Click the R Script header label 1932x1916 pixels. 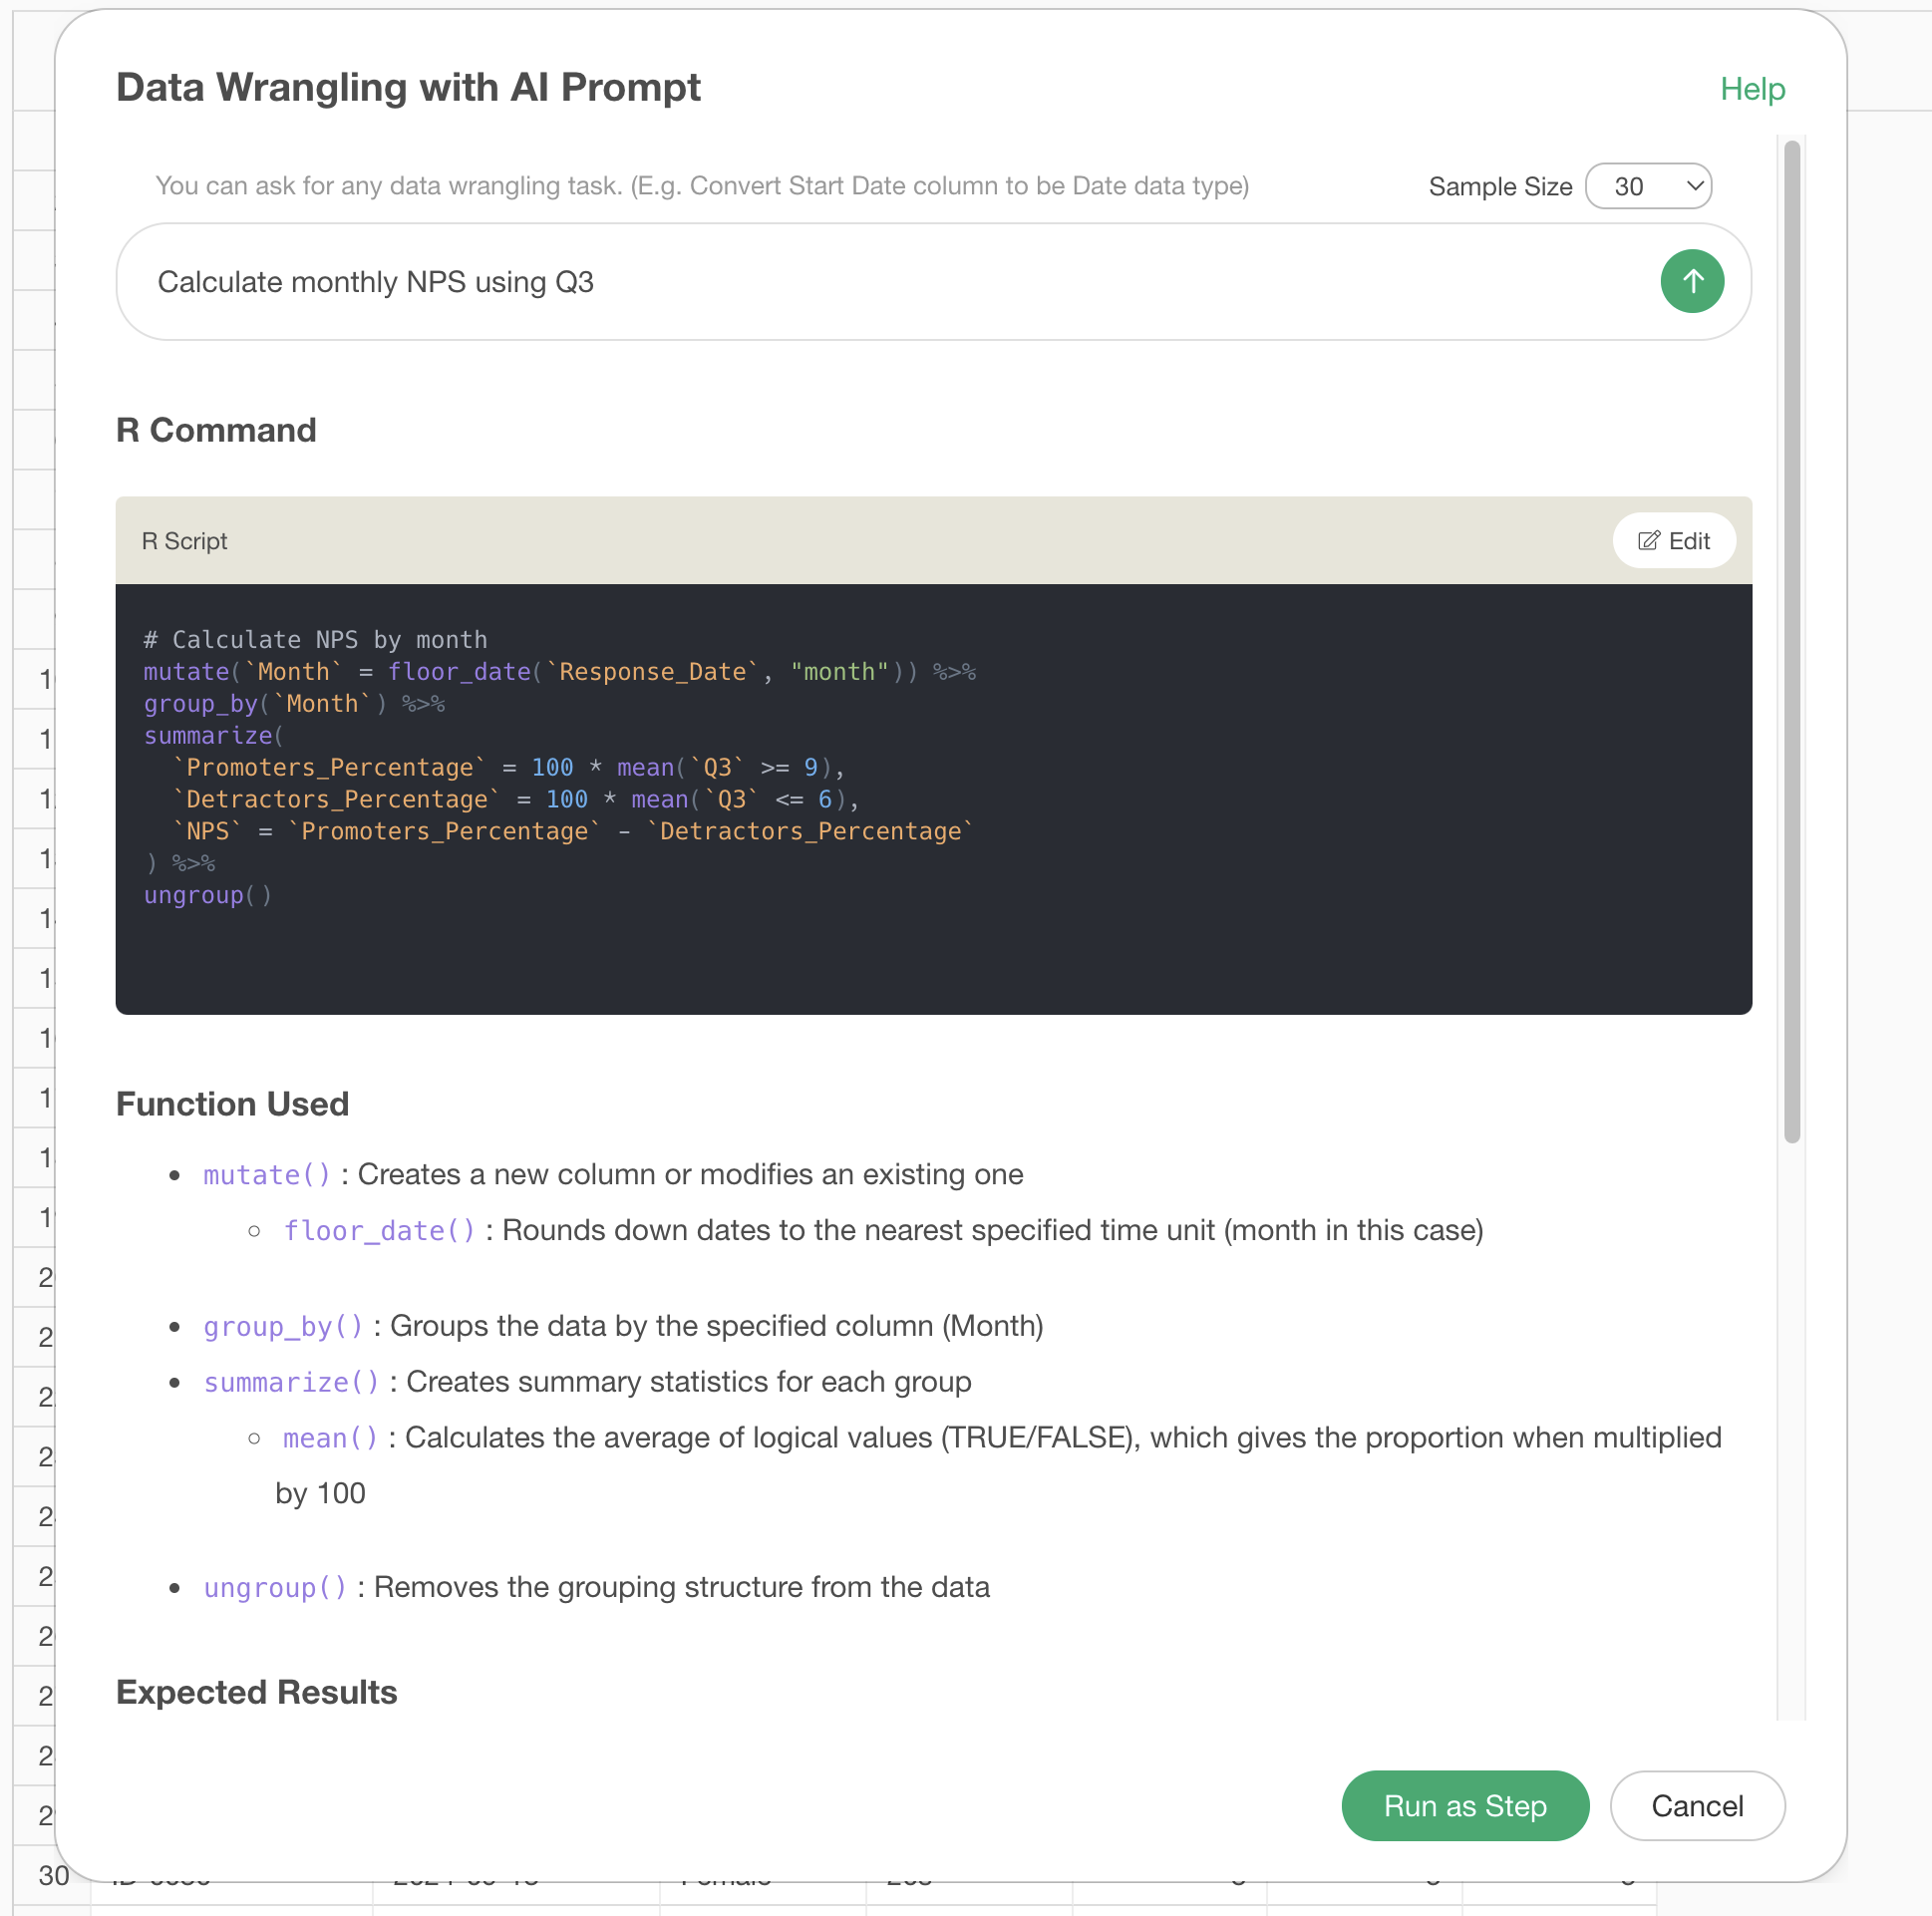184,541
